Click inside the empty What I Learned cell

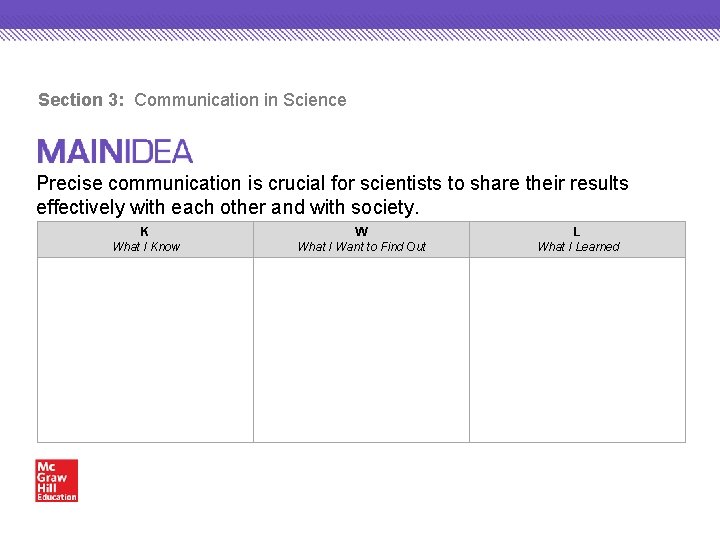pos(578,350)
